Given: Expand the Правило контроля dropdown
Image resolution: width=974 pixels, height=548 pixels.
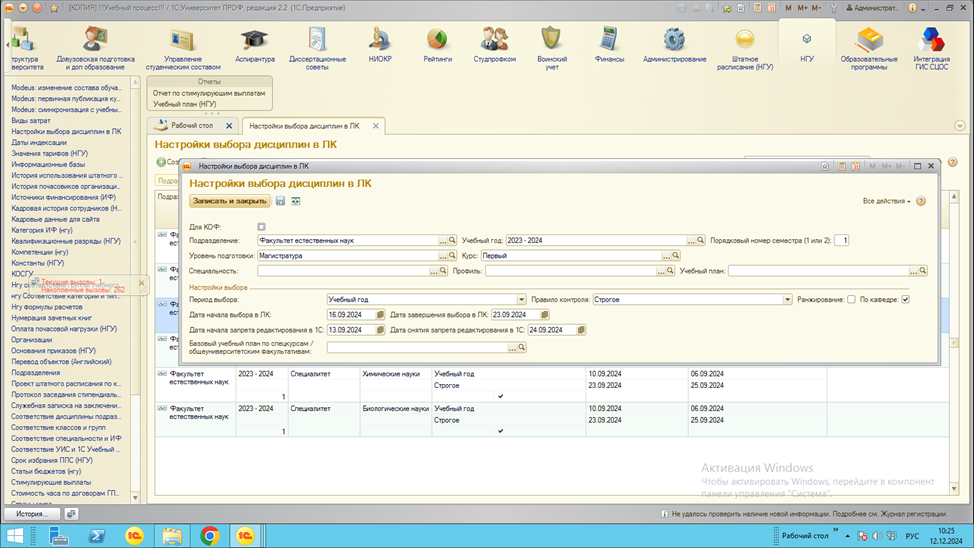Looking at the screenshot, I should tap(787, 299).
